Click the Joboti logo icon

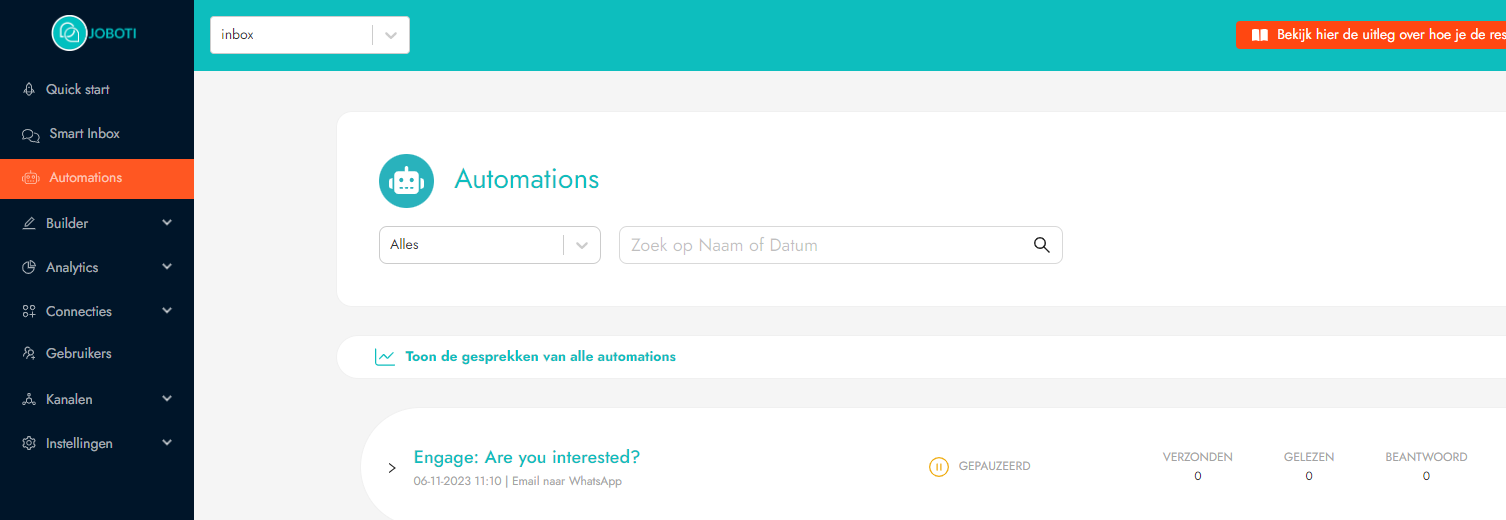(69, 33)
